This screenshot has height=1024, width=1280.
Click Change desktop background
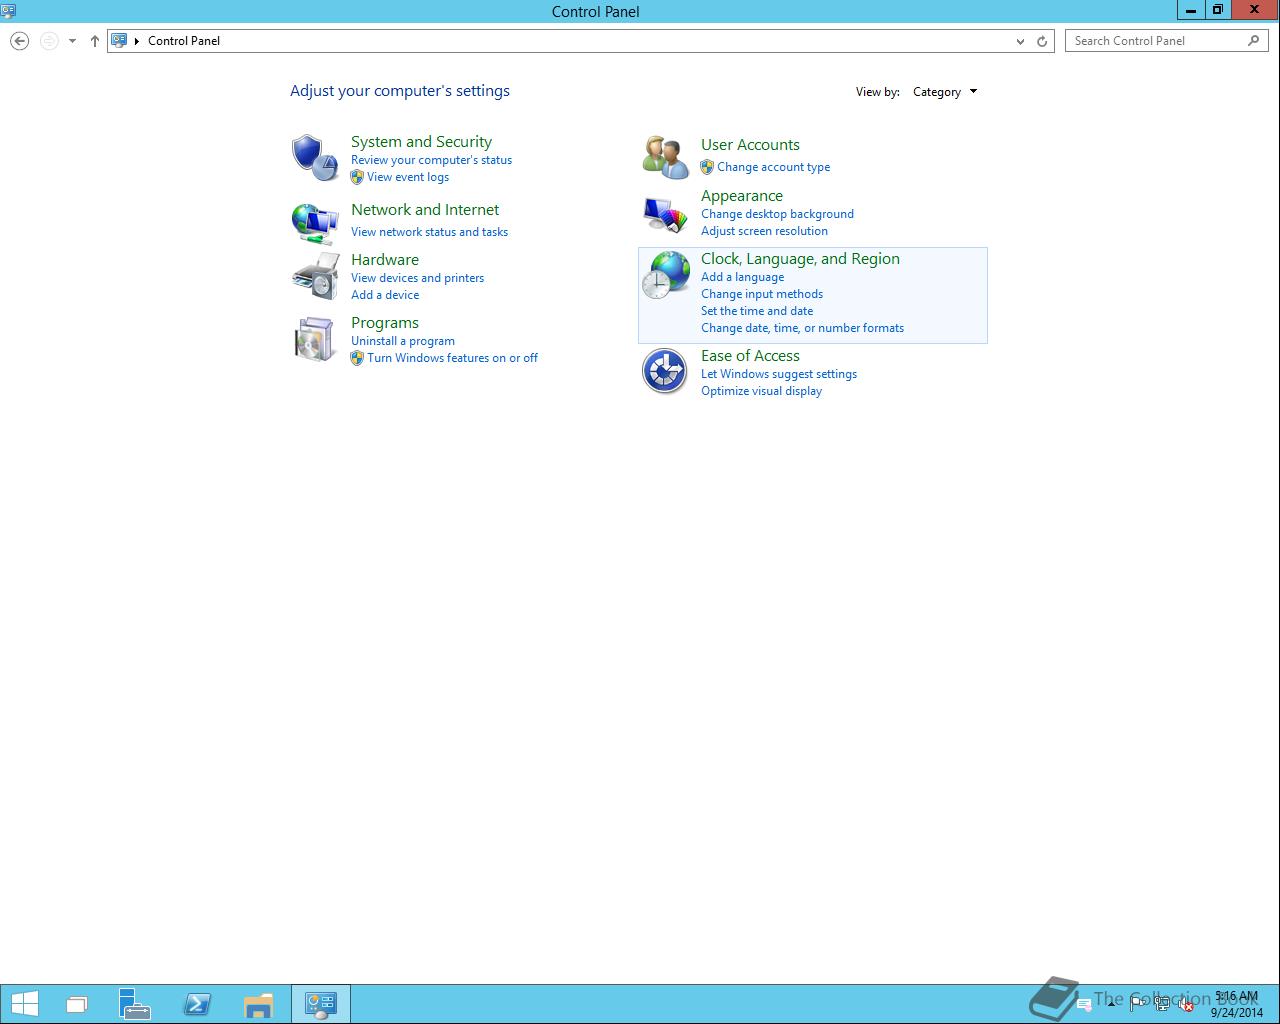click(x=777, y=214)
